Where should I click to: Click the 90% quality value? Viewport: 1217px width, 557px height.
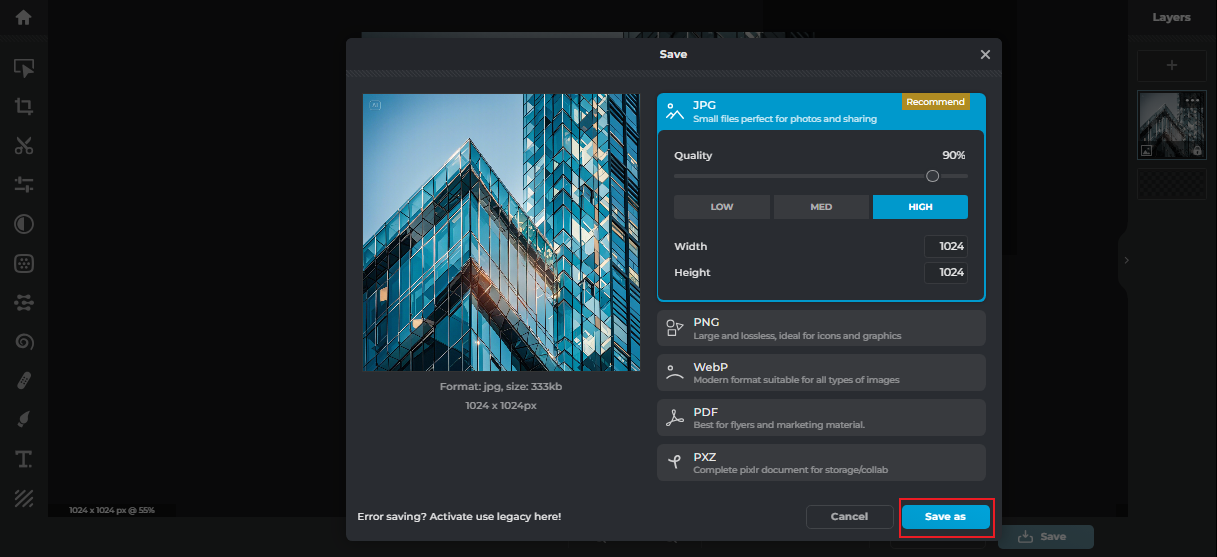tap(953, 155)
